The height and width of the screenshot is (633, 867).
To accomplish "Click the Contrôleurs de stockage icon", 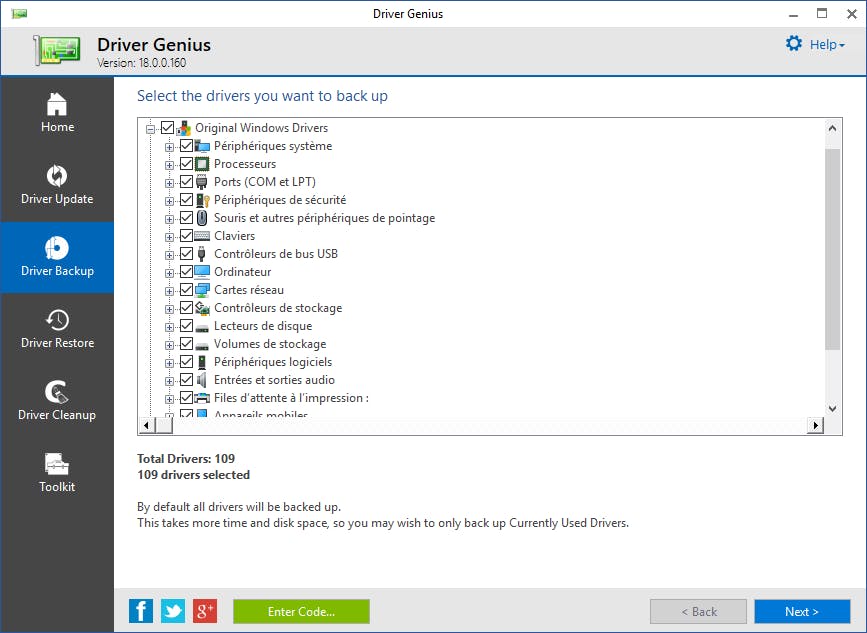I will click(x=202, y=308).
